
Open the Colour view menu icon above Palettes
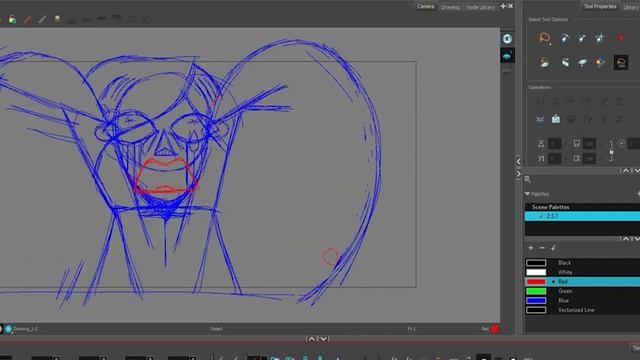[527, 179]
